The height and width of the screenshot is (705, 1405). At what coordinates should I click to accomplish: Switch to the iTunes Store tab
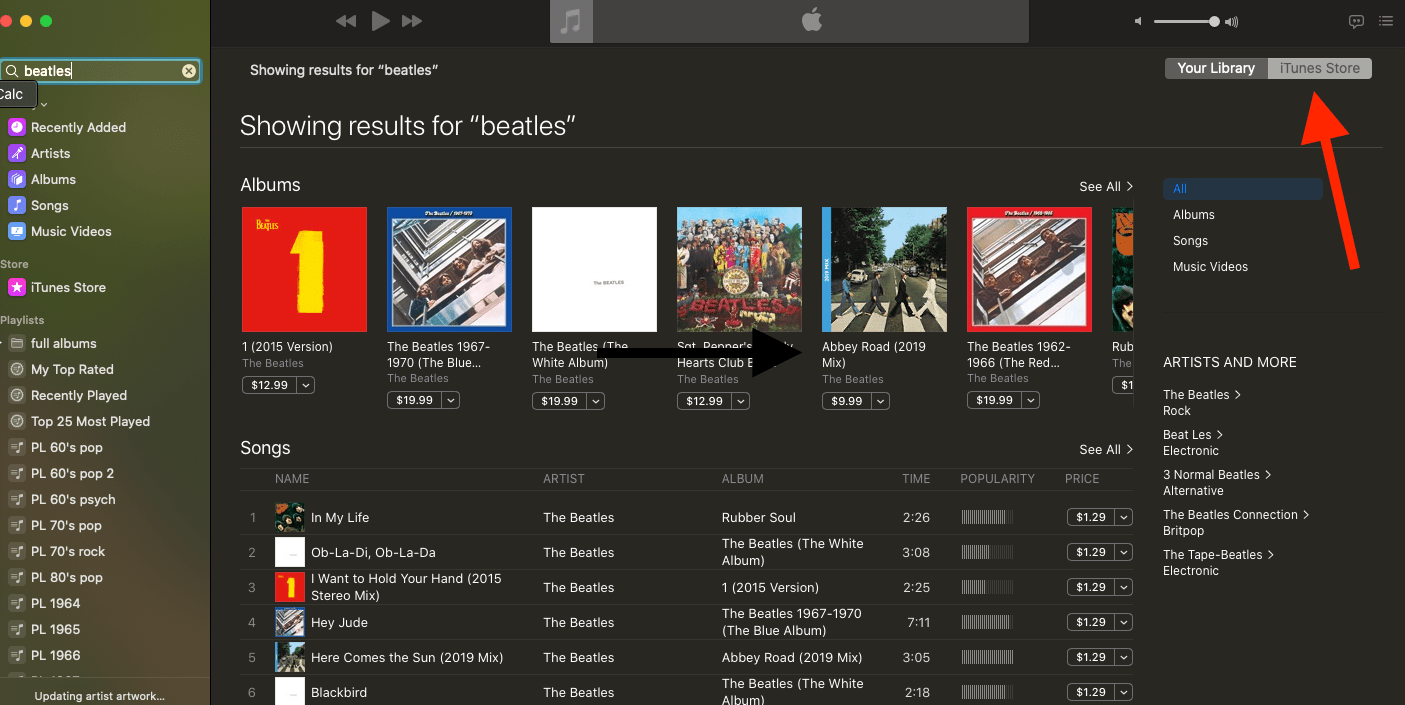1320,68
